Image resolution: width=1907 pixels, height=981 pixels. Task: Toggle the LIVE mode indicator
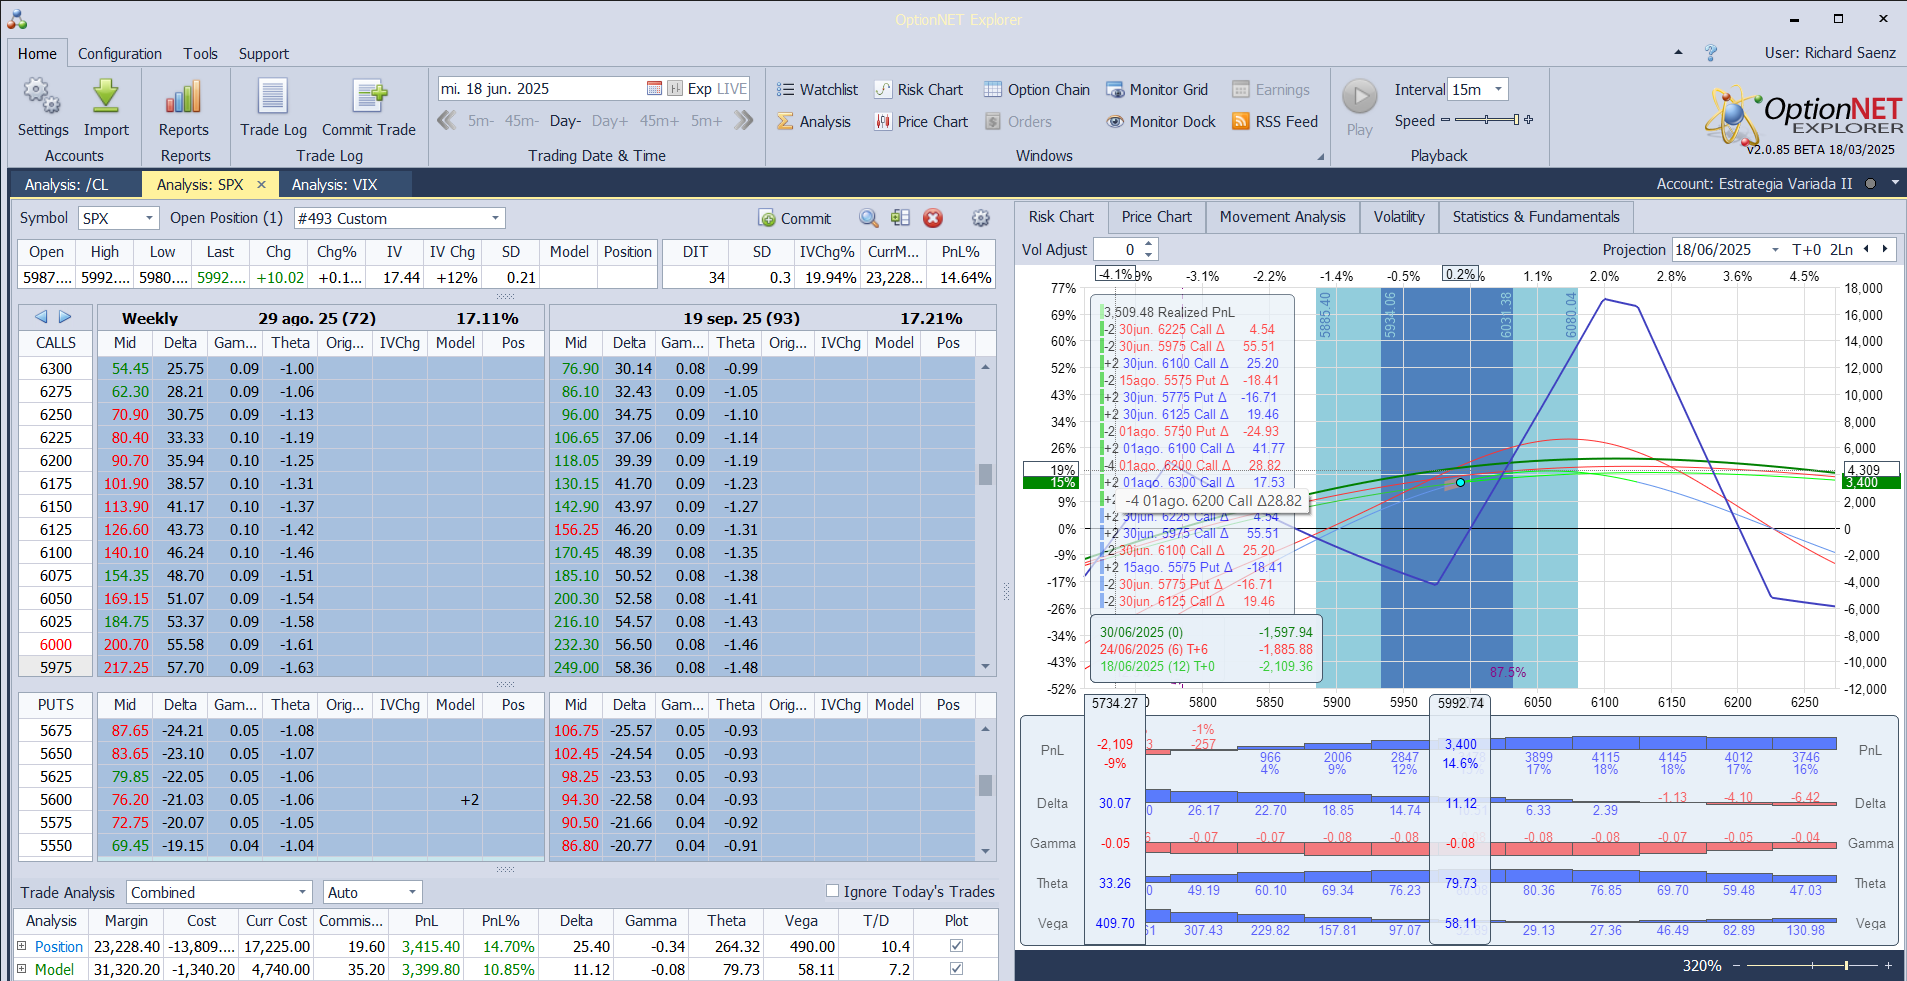732,89
